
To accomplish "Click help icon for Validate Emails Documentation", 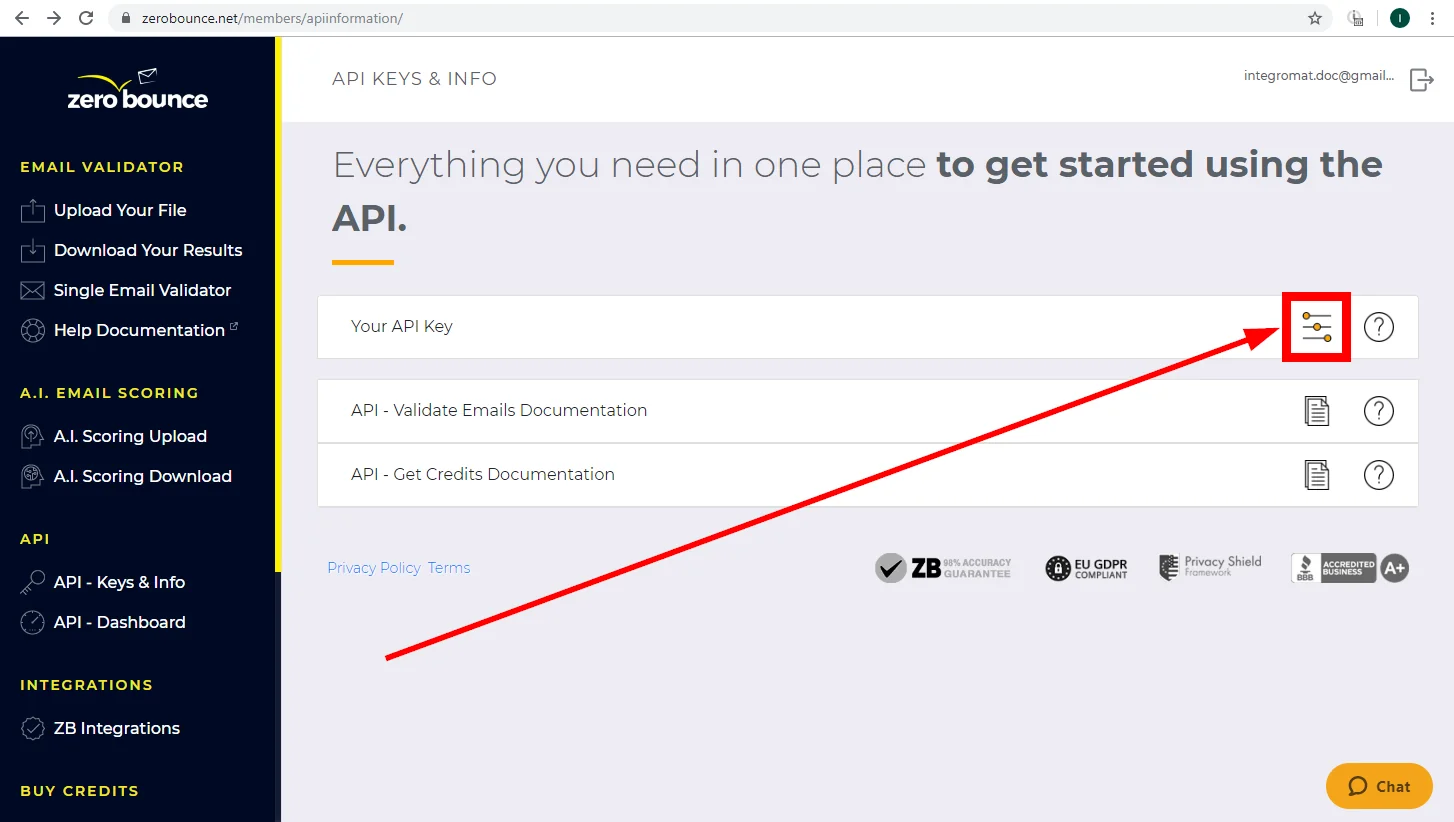I will (1379, 411).
